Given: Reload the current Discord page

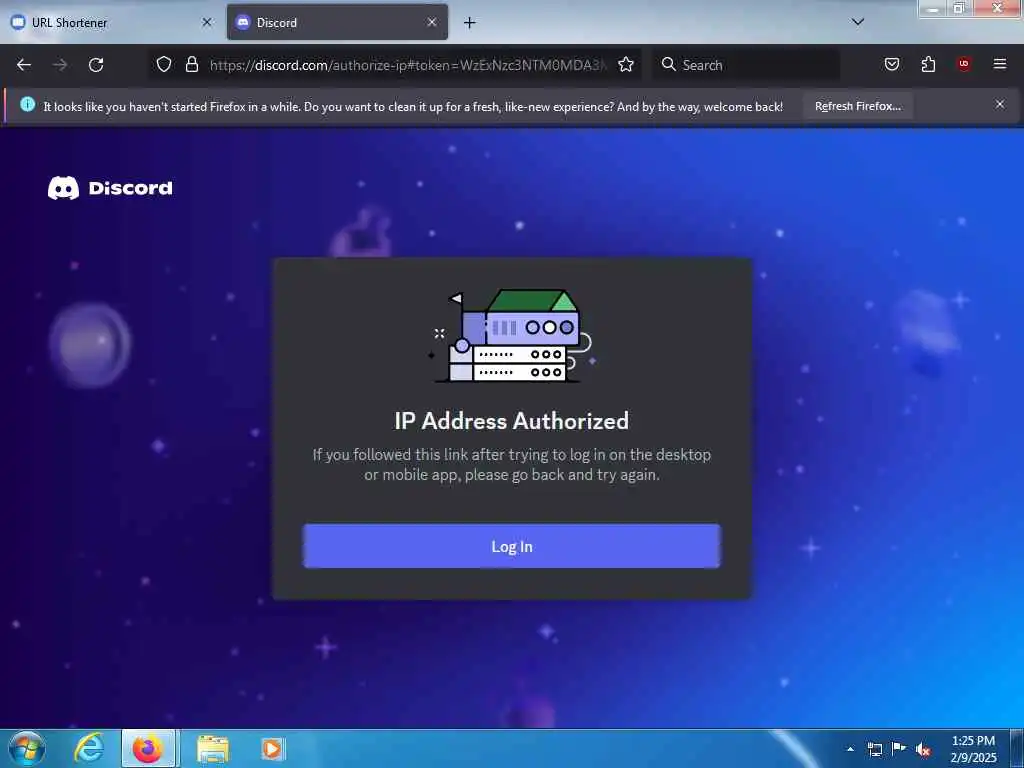Looking at the screenshot, I should (96, 65).
